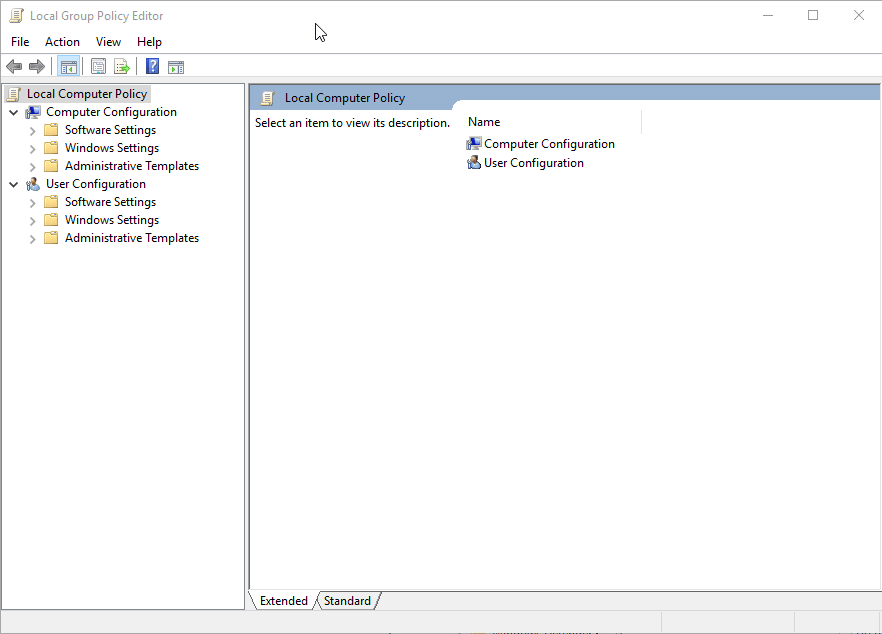Viewport: 882px width, 634px height.
Task: Click folder icon of Windows Settings under Computer Configuration
Action: [x=51, y=148]
